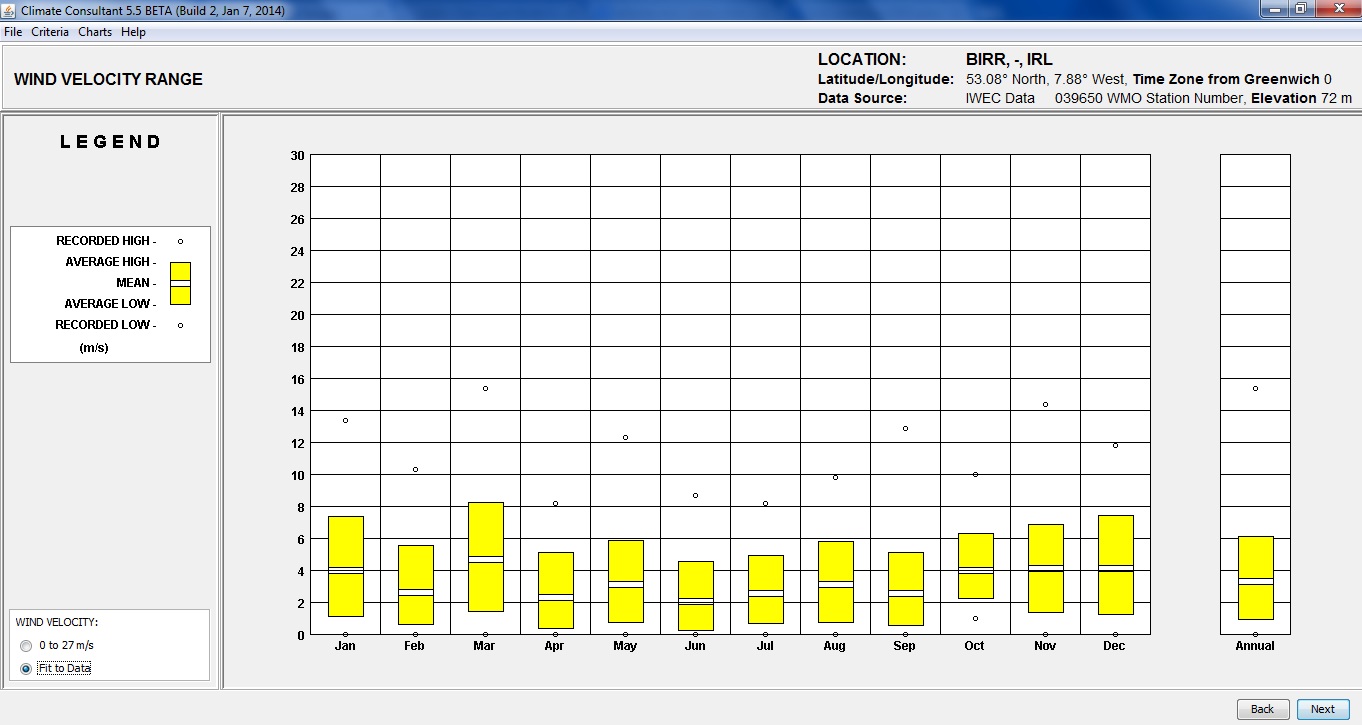Click the November recorded high data point
The width and height of the screenshot is (1362, 725).
[1045, 404]
